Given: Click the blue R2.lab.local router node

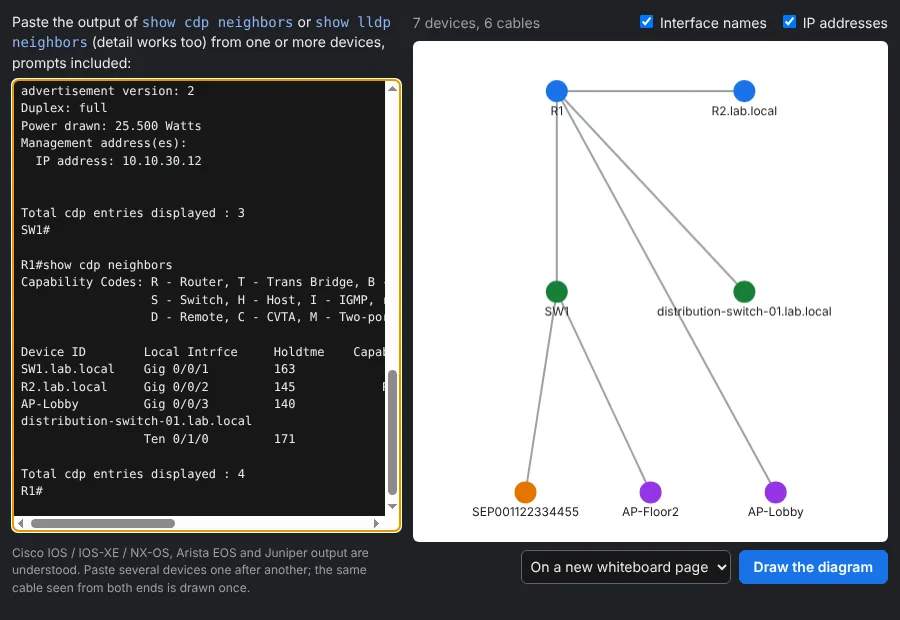Looking at the screenshot, I should (744, 91).
